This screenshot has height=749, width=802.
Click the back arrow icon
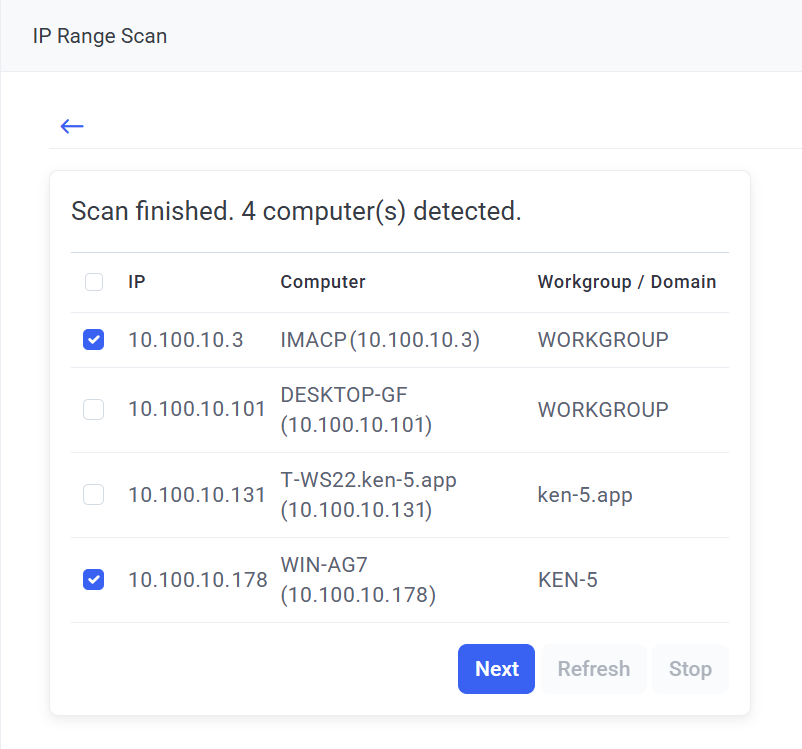coord(72,126)
